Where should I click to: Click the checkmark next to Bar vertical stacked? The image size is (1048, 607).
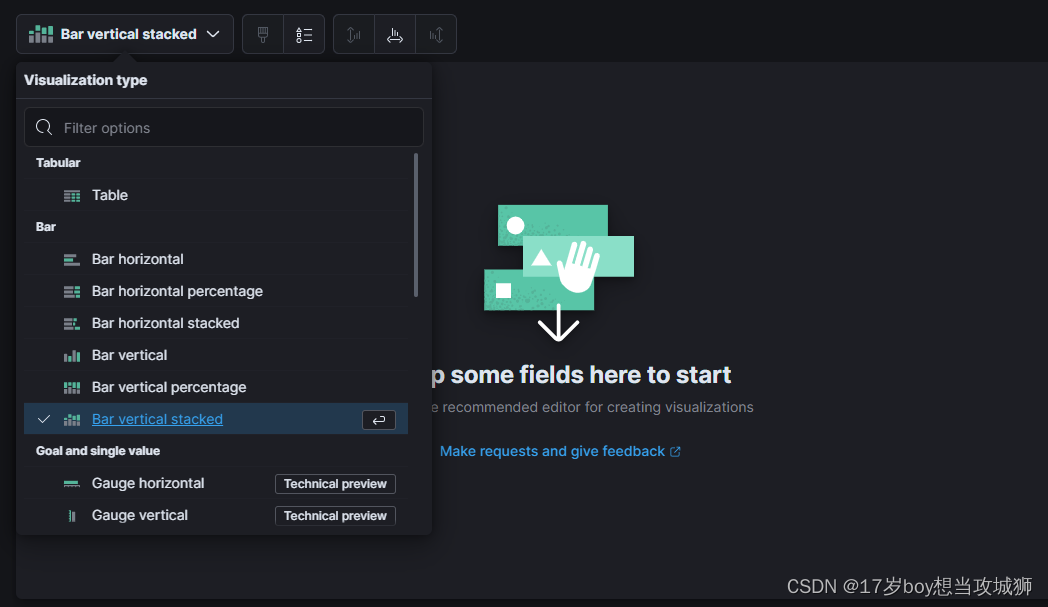click(x=44, y=419)
